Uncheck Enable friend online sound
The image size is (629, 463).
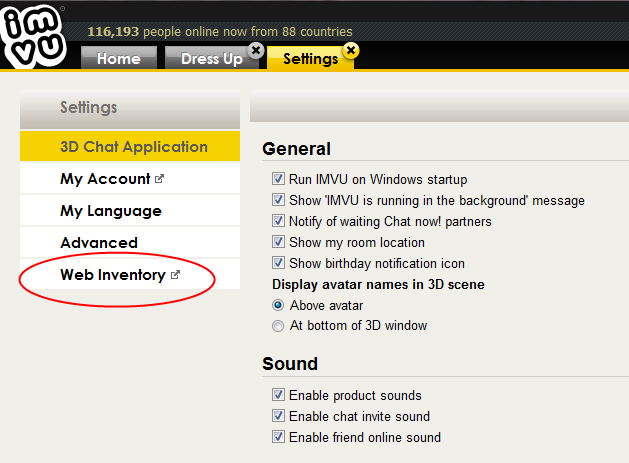(278, 436)
